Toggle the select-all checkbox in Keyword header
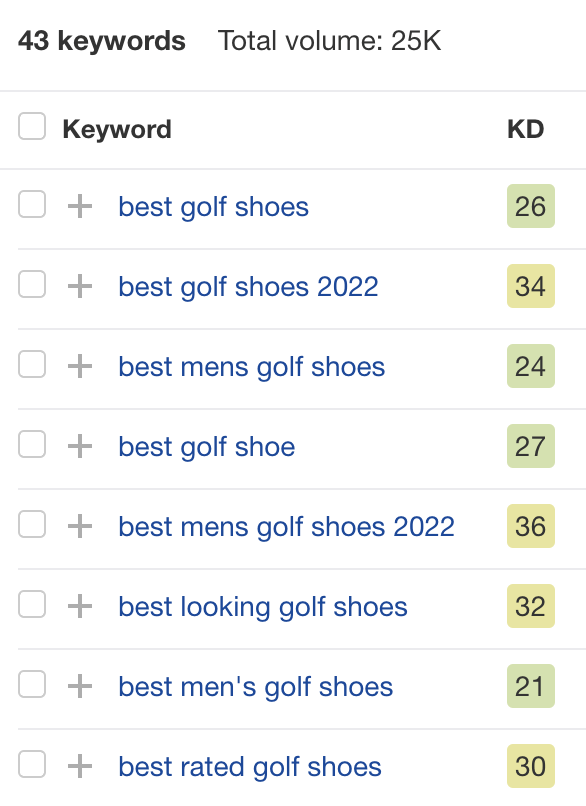Image resolution: width=586 pixels, height=806 pixels. click(x=32, y=126)
